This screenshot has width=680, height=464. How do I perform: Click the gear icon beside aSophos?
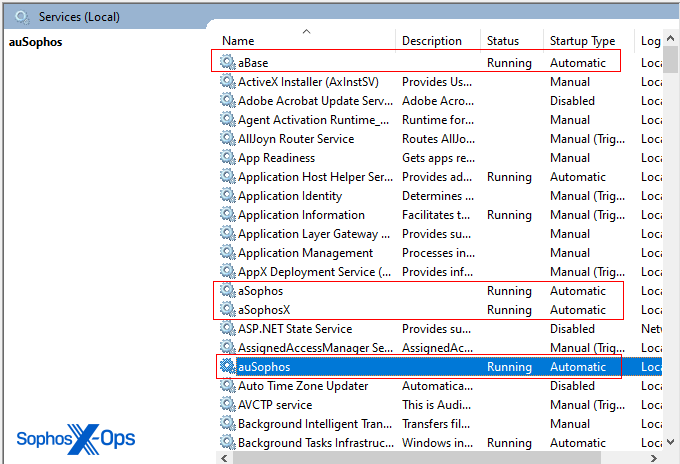[228, 291]
